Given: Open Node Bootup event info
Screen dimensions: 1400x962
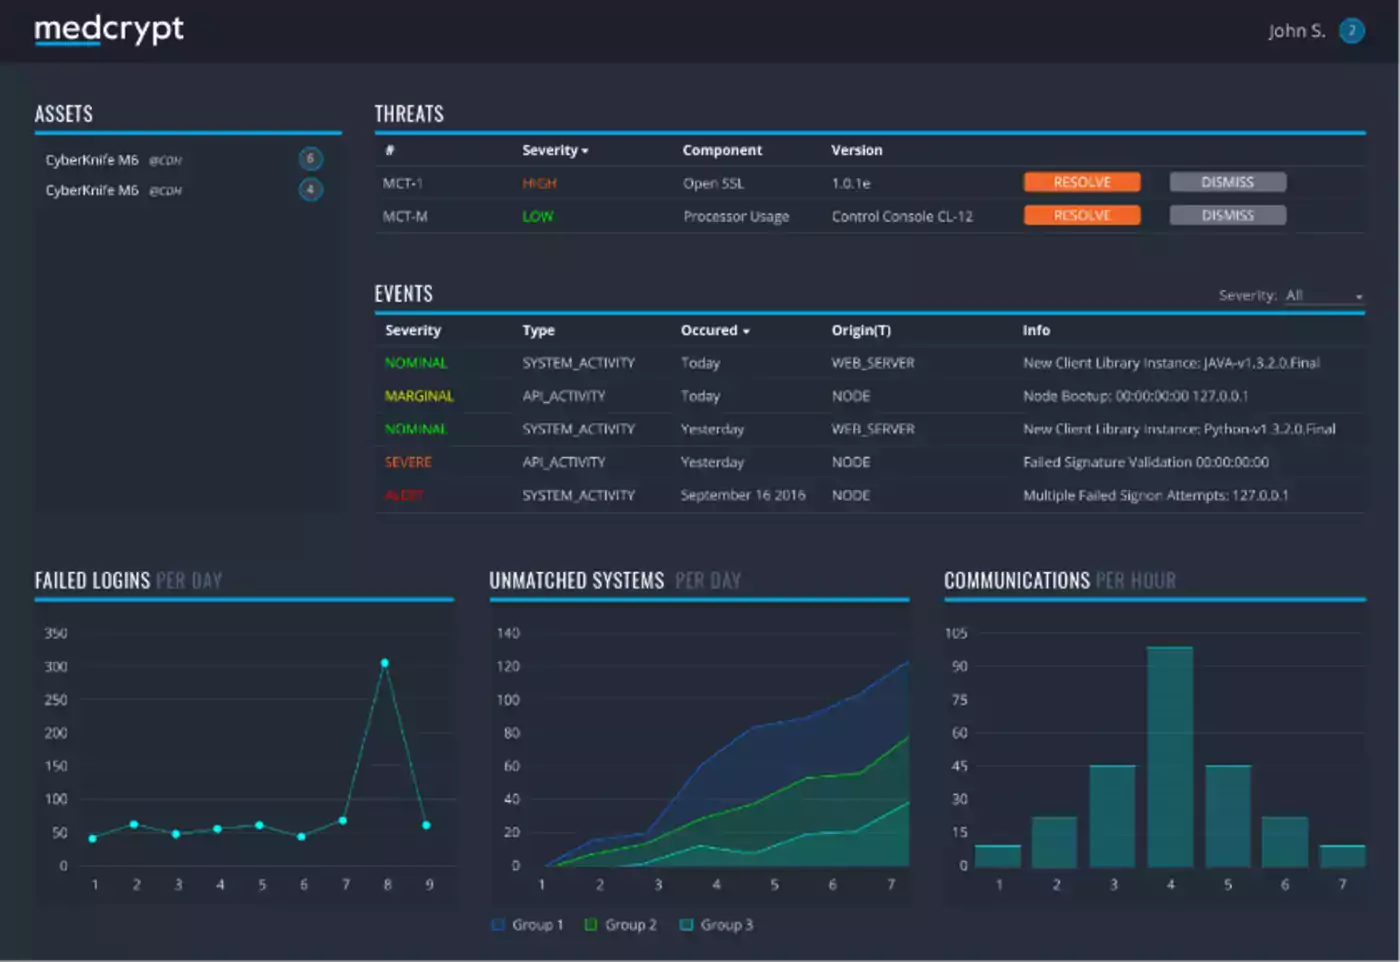Looking at the screenshot, I should [1135, 396].
